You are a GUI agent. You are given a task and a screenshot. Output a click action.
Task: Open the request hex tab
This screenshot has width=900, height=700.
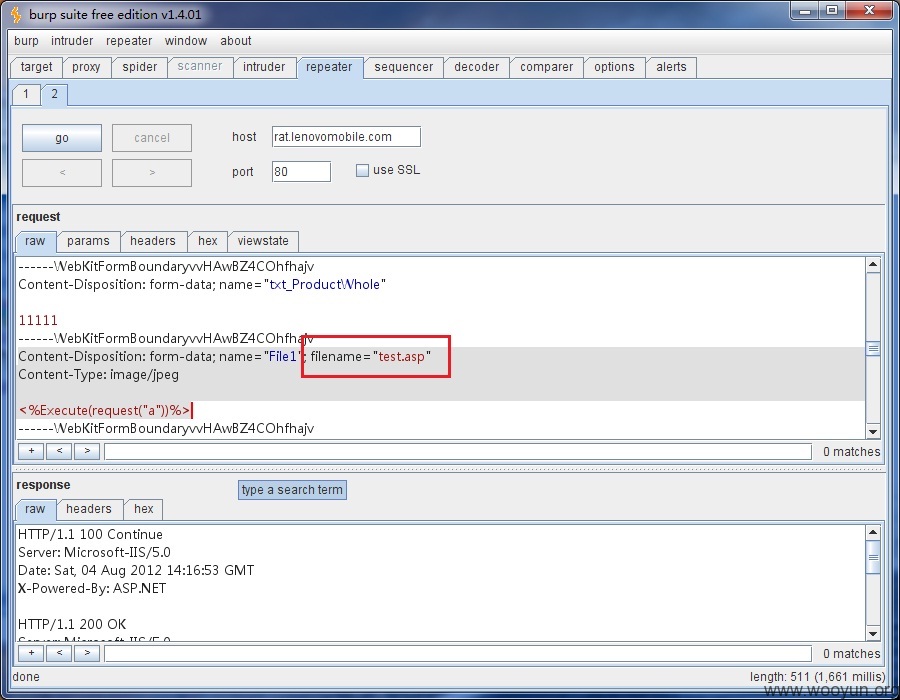[208, 241]
